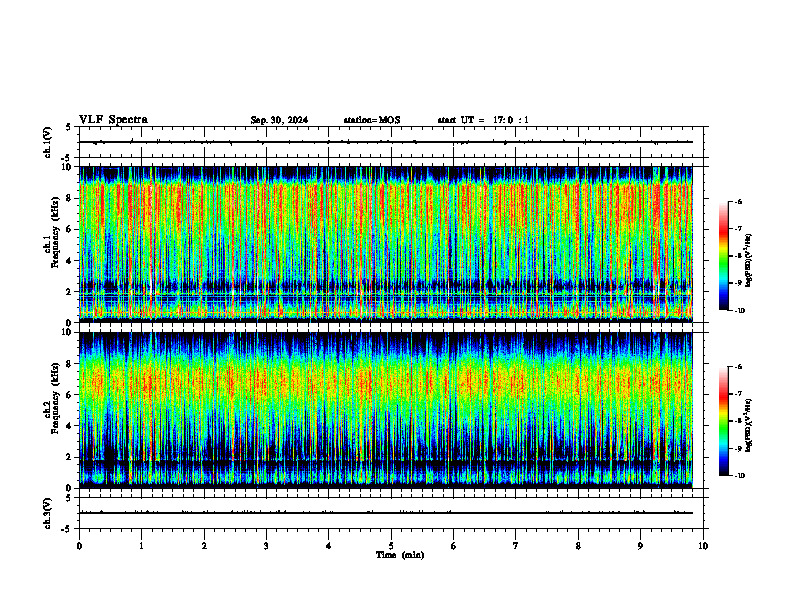Screen dimensions: 792x612
Task: Click the ch.1 spectrogram color scale bar
Action: [723, 256]
